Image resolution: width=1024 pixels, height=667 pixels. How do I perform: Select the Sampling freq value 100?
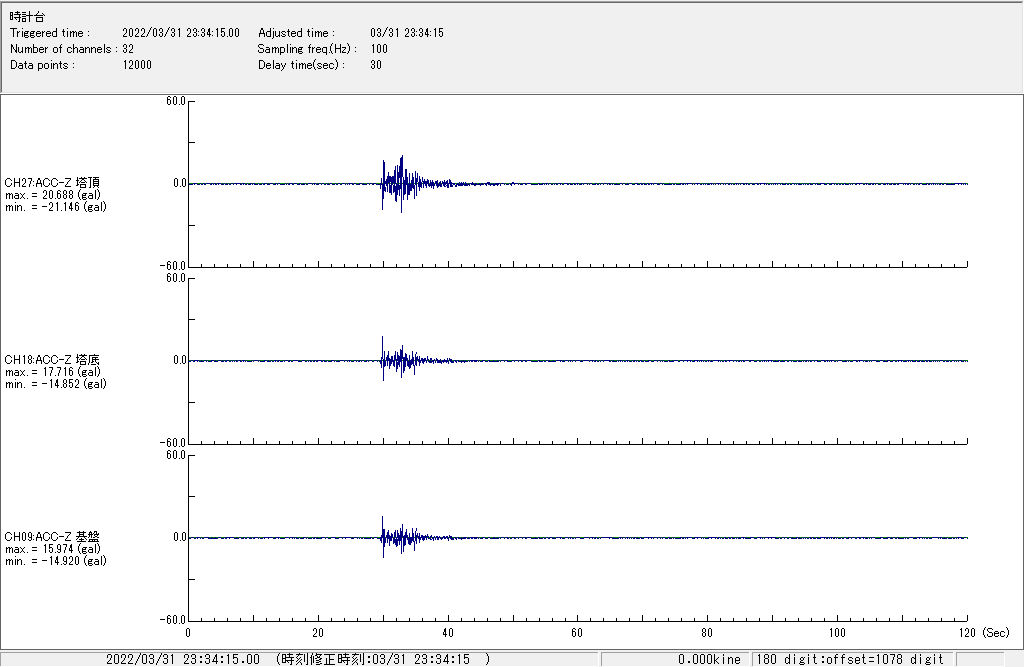click(379, 49)
